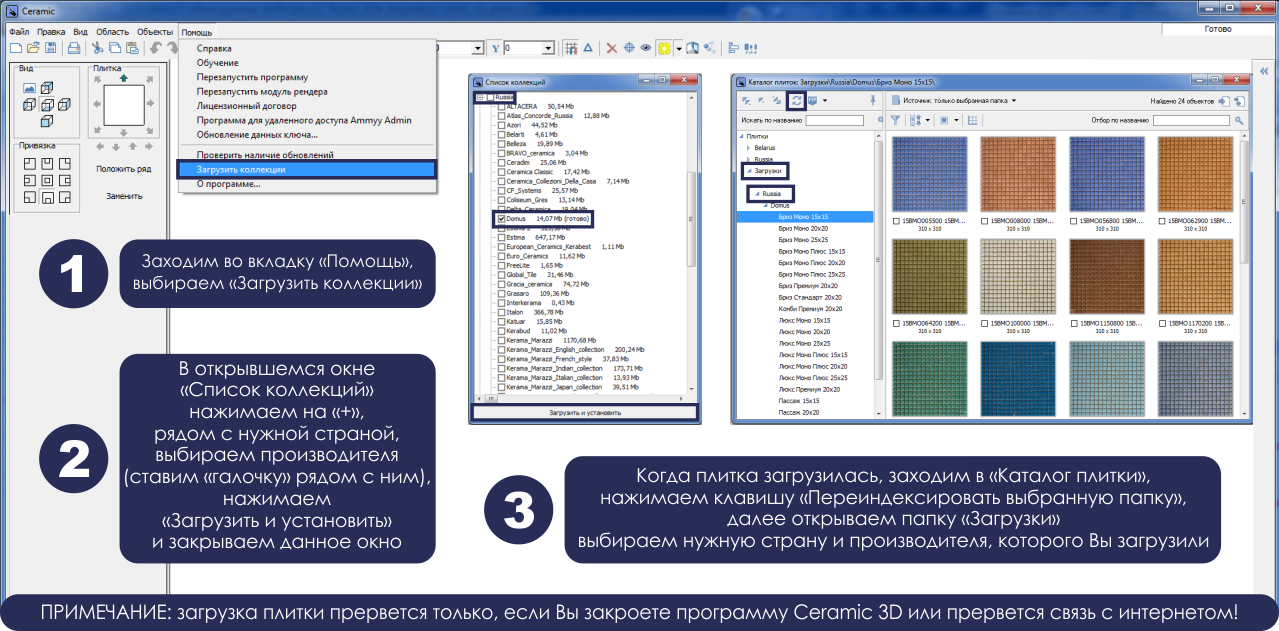This screenshot has height=631, width=1279.
Task: Click the filter funnel icon in catalog
Action: point(896,120)
